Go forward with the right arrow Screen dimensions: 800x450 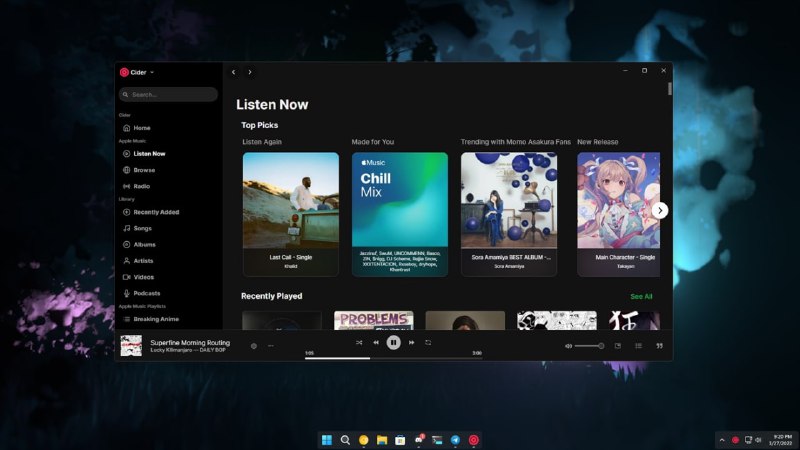click(x=250, y=72)
